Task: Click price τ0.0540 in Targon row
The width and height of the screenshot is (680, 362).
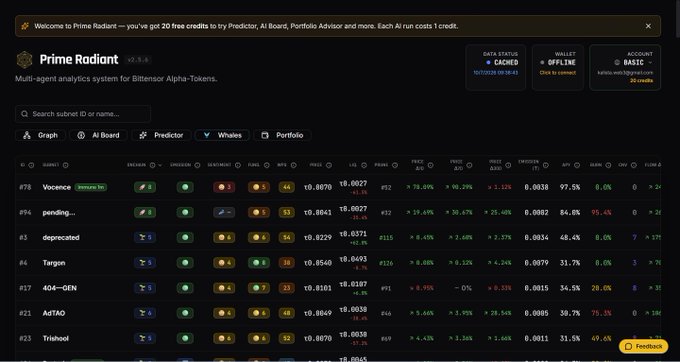Action: click(318, 263)
